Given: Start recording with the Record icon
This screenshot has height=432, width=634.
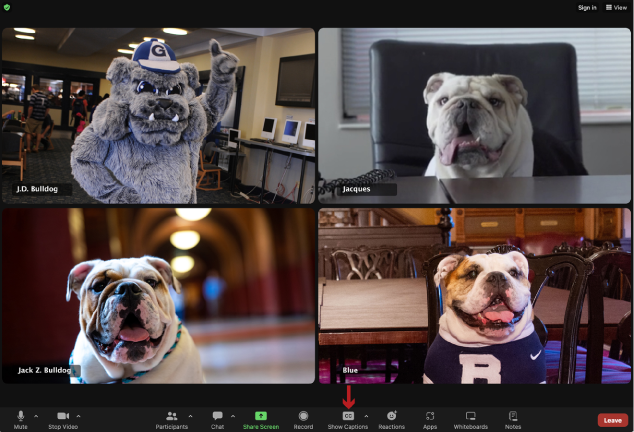Looking at the screenshot, I should (x=303, y=416).
